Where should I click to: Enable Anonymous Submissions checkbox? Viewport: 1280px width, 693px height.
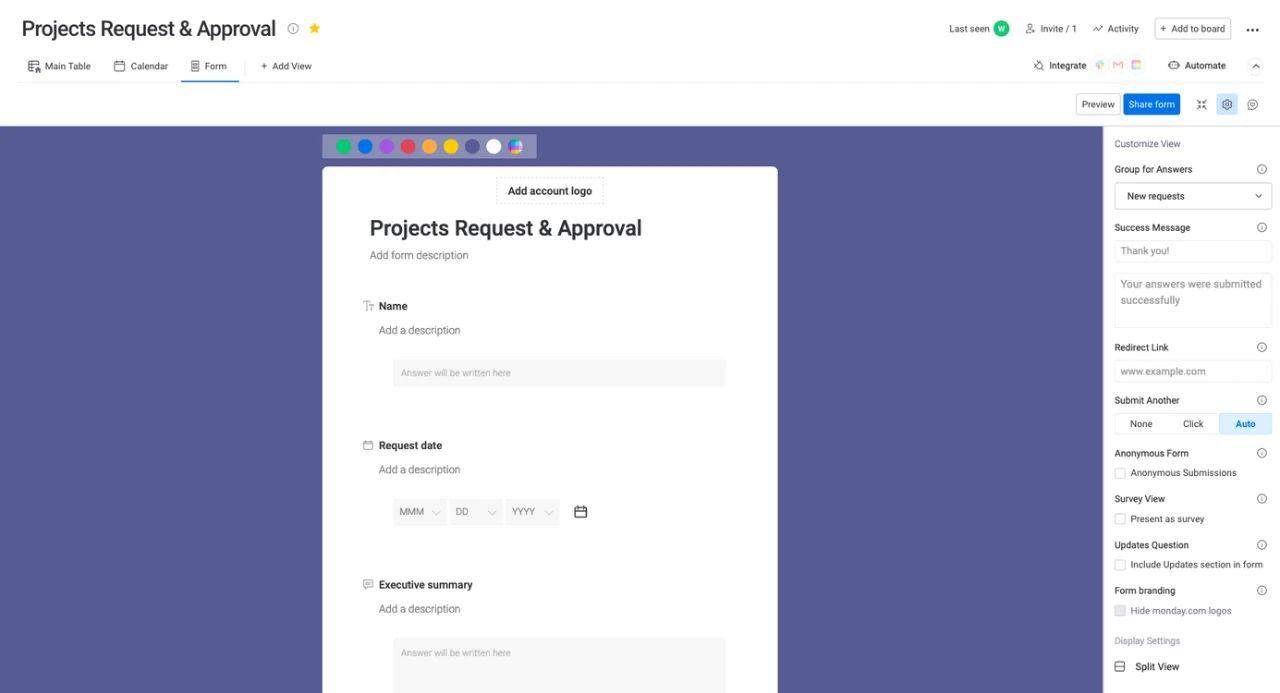pyautogui.click(x=1120, y=473)
